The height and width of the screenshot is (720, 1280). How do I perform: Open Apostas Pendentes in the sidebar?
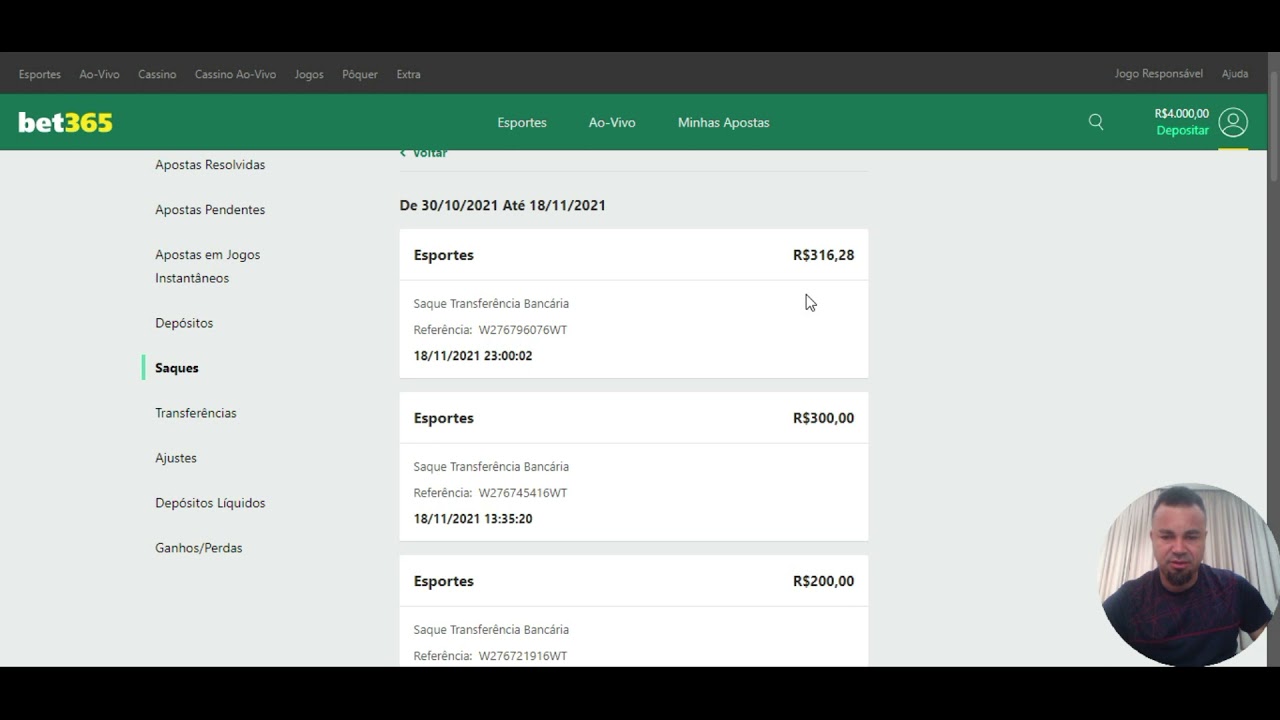[x=210, y=210]
